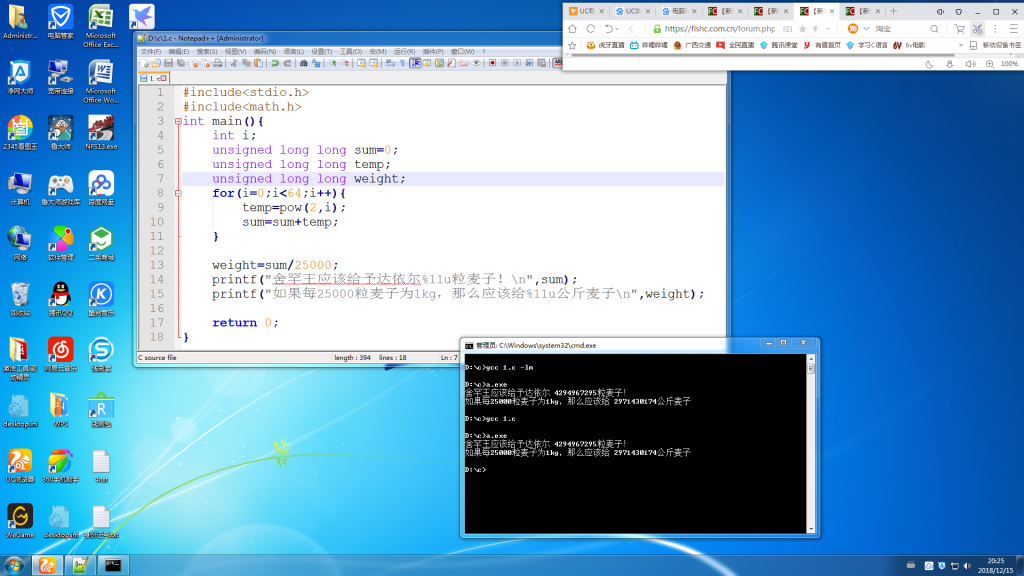1024x576 pixels.
Task: Click the browser refresh icon
Action: click(590, 29)
